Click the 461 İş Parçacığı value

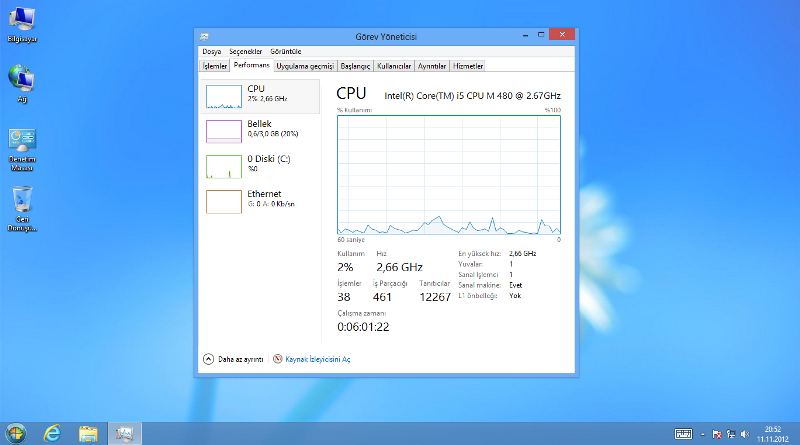(382, 297)
